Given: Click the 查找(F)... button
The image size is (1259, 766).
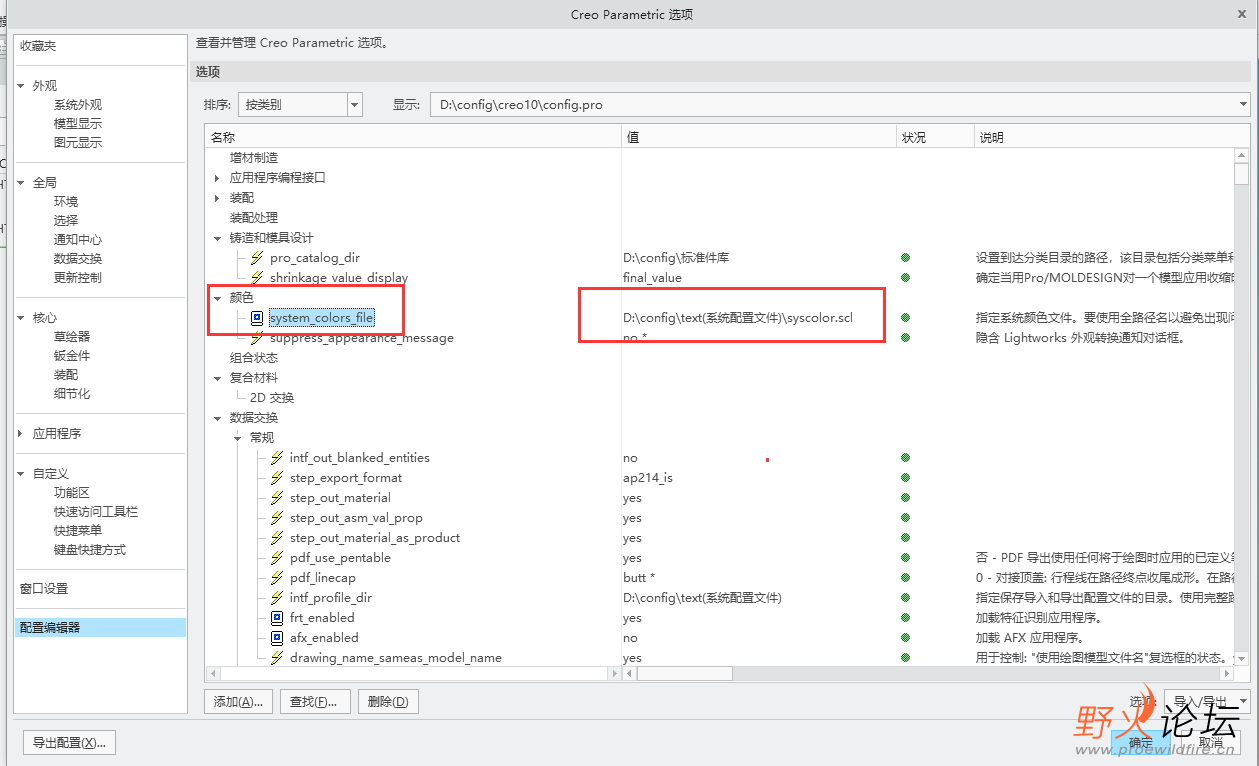Looking at the screenshot, I should click(x=315, y=702).
